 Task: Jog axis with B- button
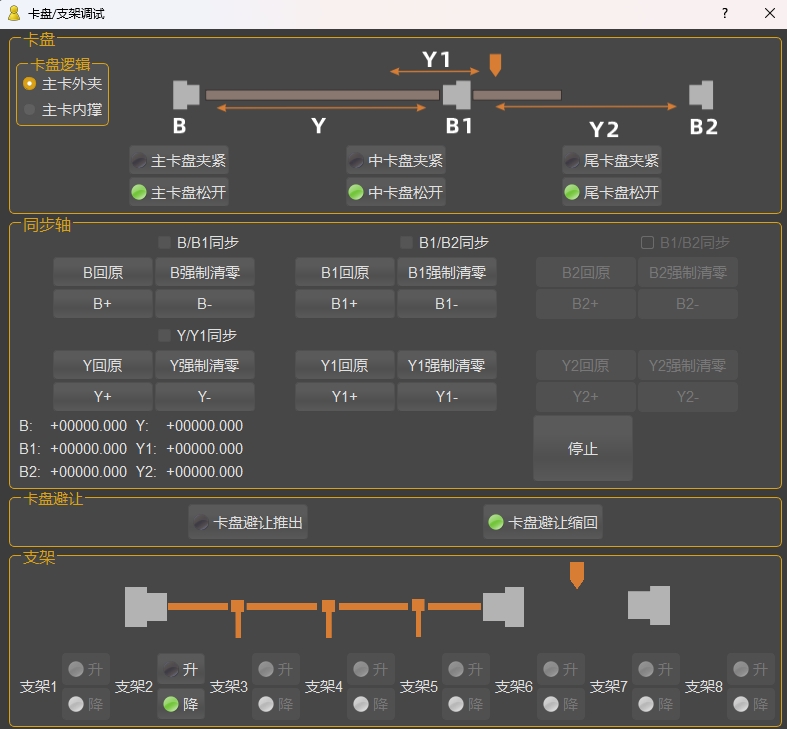click(205, 304)
